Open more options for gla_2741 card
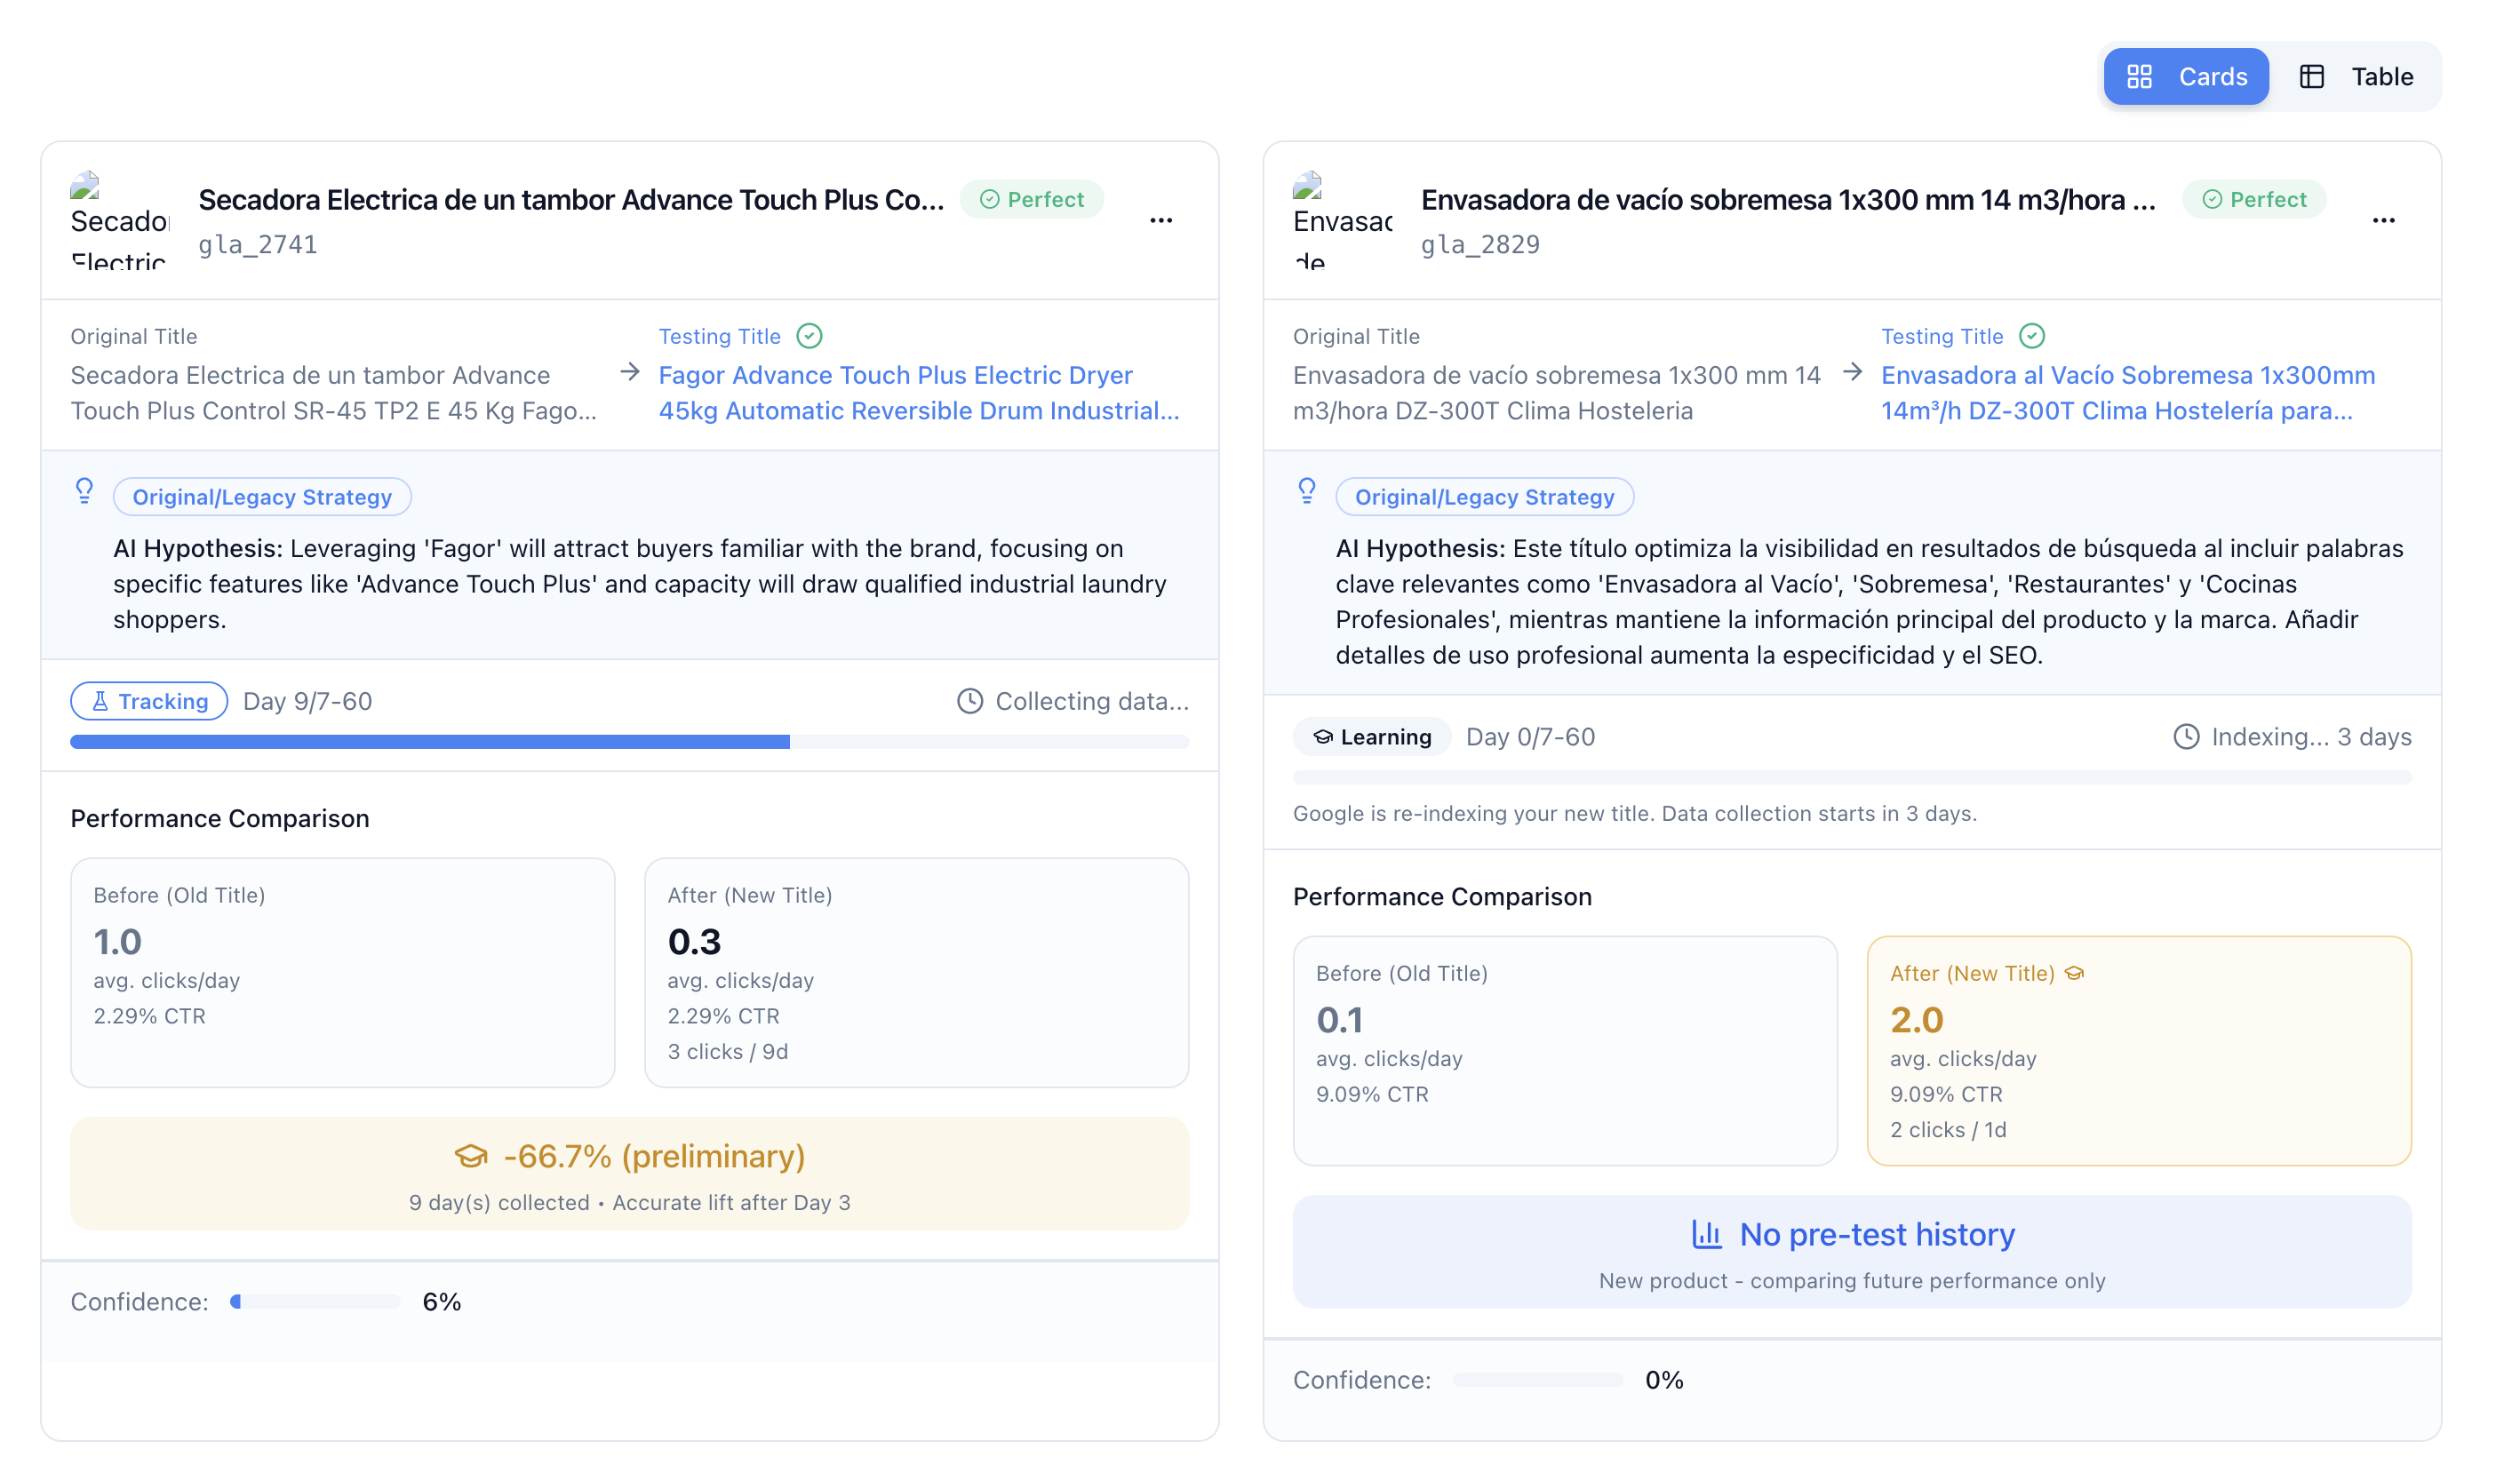 coord(1160,221)
